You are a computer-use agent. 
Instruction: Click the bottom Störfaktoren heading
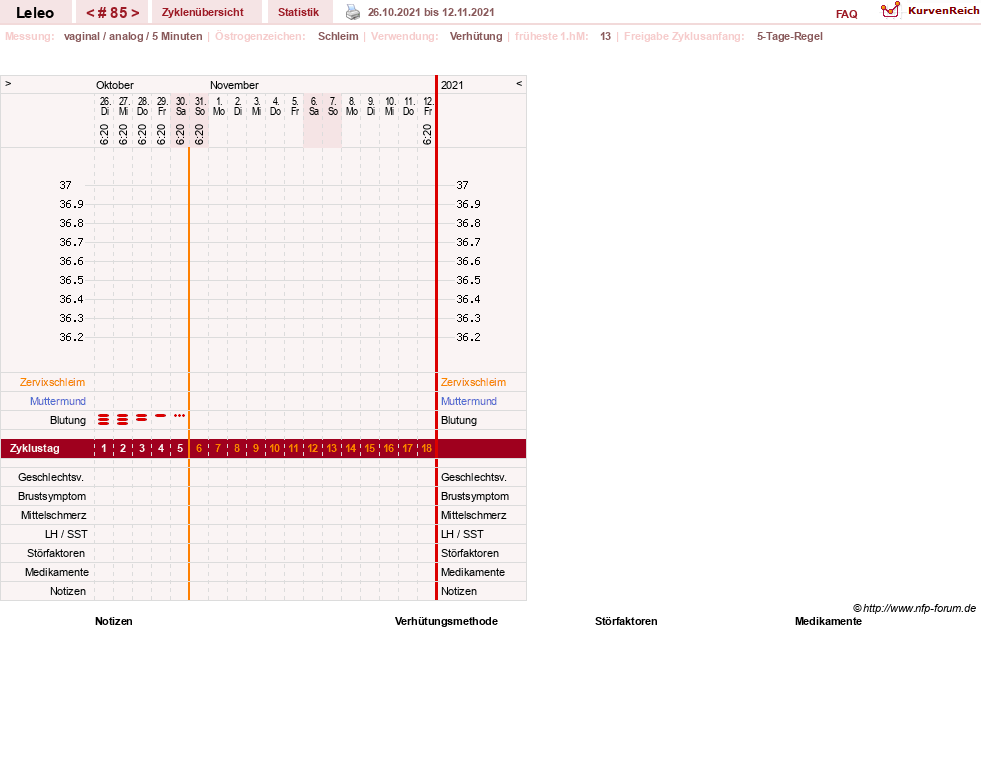tap(626, 621)
